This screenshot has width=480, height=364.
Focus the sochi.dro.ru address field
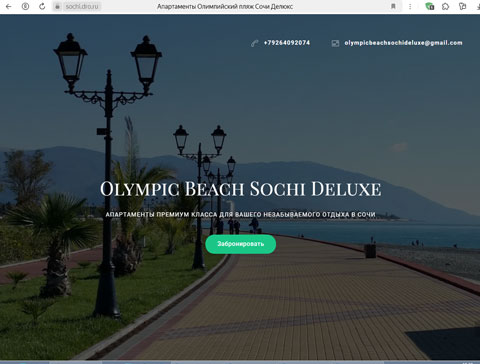tap(82, 6)
